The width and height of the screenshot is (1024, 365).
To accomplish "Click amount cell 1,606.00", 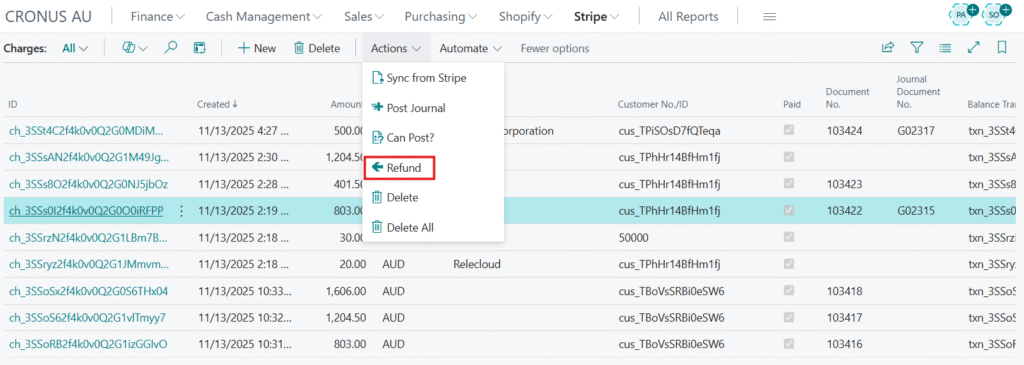I will coord(346,291).
